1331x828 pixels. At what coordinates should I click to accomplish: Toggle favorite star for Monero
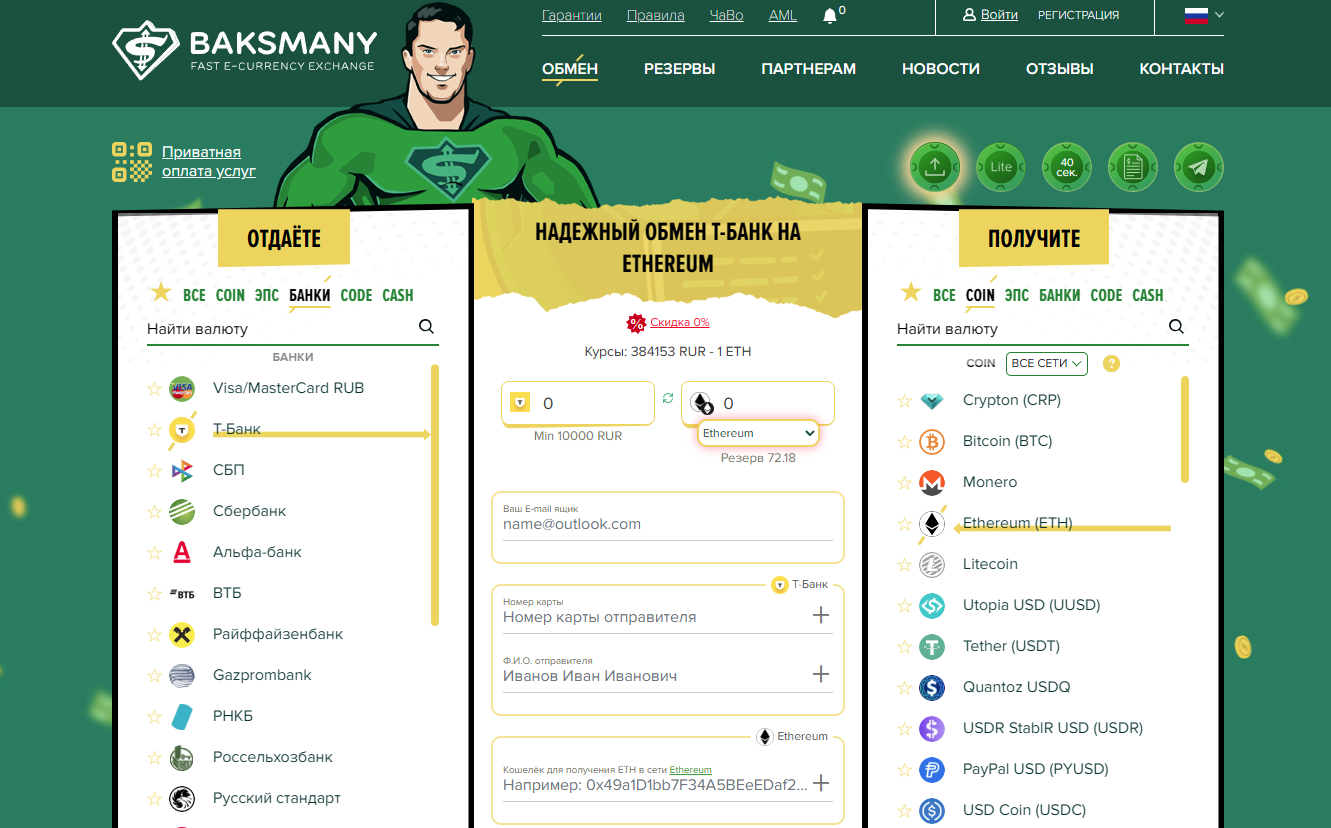[x=904, y=482]
